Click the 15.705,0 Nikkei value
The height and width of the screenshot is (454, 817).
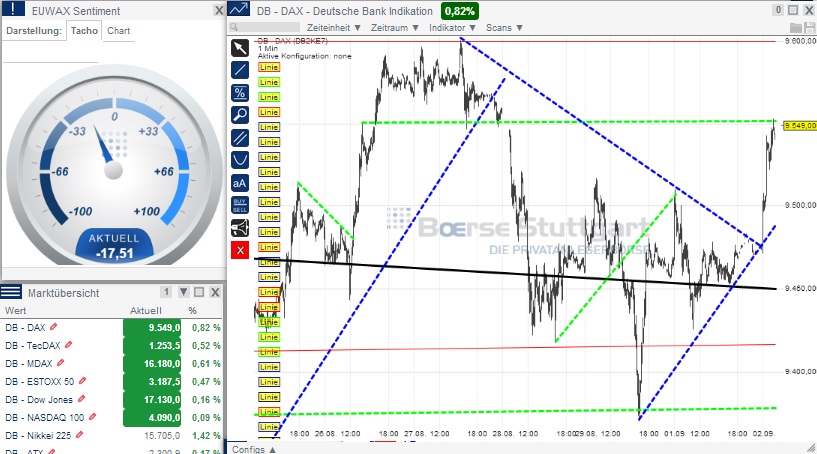tap(162, 435)
